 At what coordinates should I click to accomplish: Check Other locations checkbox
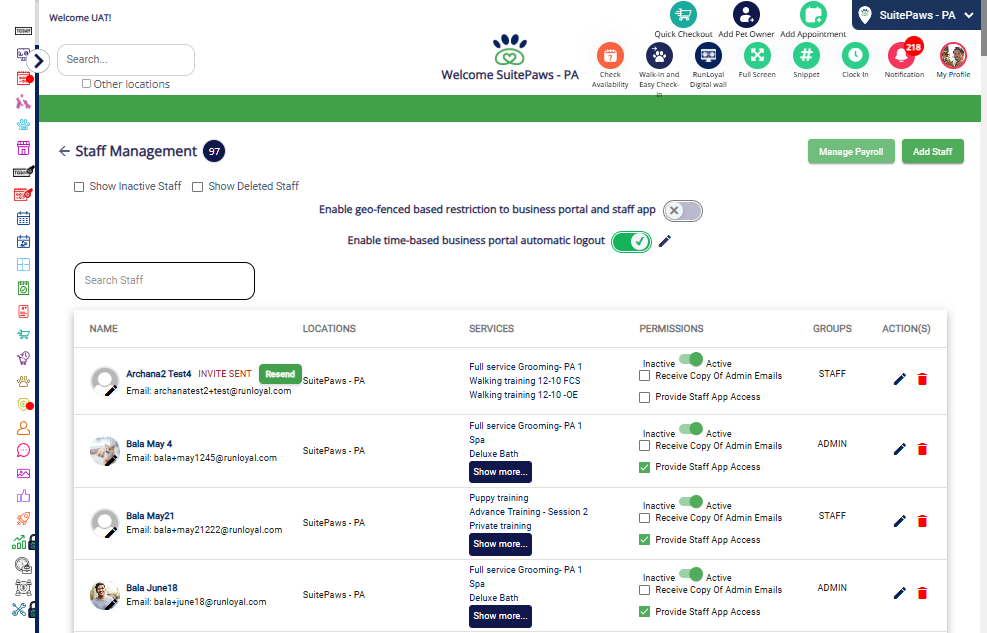click(x=86, y=84)
